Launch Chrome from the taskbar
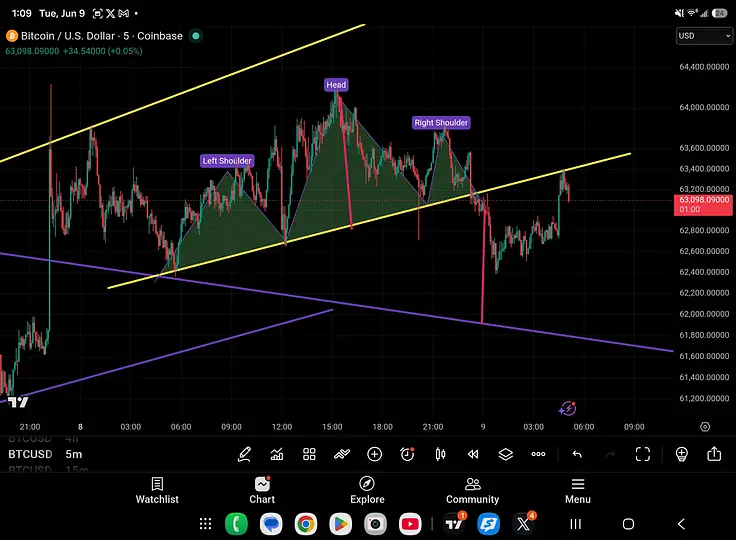The image size is (736, 540). [306, 524]
